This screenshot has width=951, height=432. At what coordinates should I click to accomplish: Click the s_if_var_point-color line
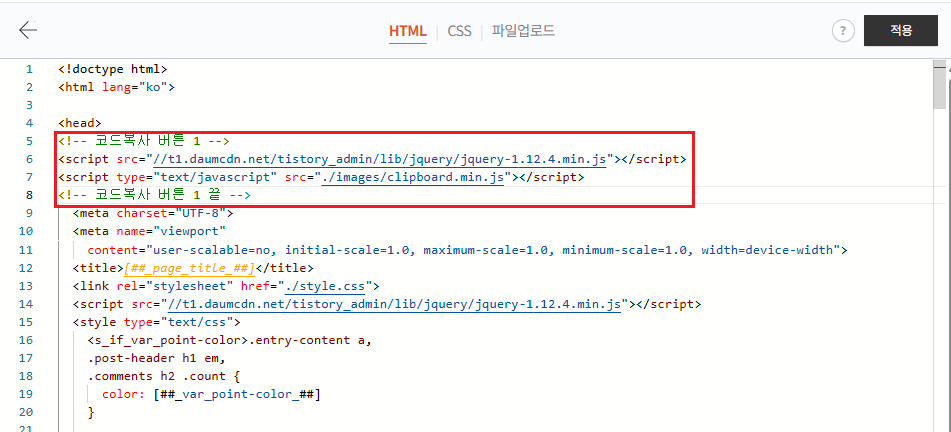tap(229, 340)
